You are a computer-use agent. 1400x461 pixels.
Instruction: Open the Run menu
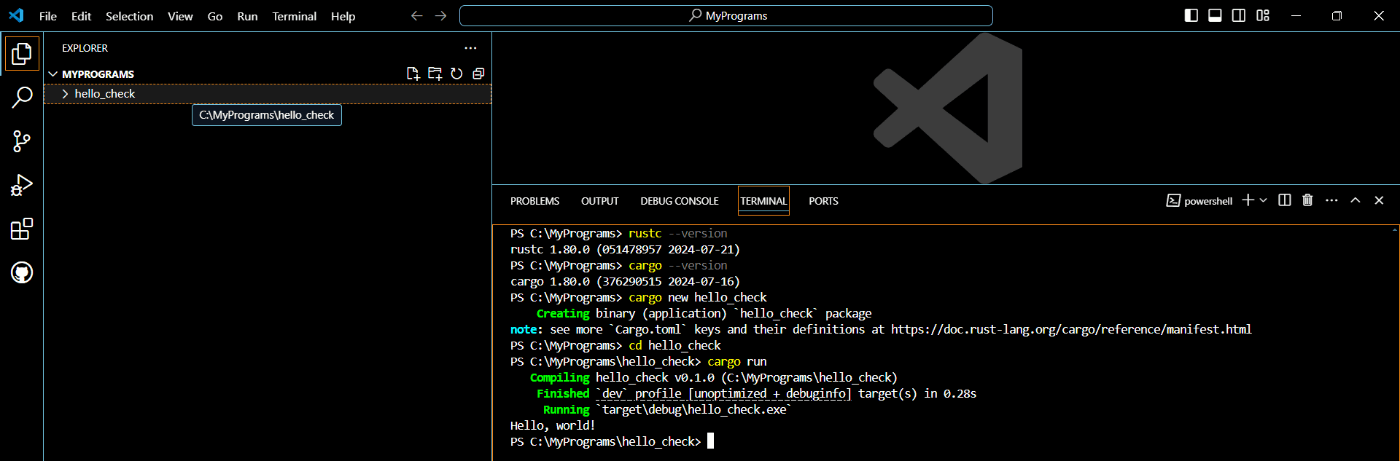[x=247, y=16]
